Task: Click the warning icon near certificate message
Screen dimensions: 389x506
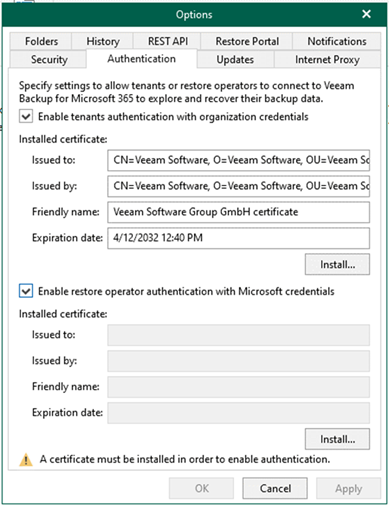Action: pos(26,460)
